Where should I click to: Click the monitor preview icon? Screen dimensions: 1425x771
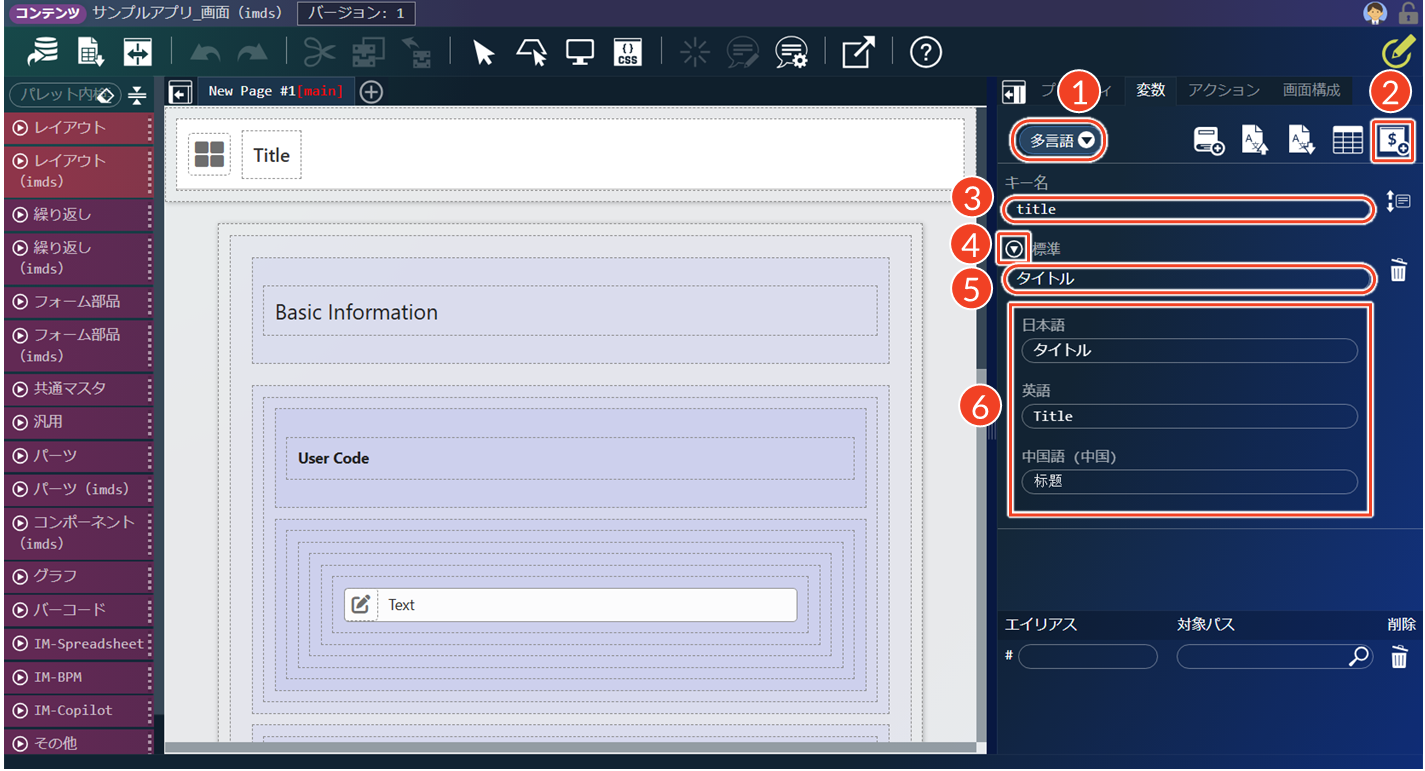click(x=580, y=53)
